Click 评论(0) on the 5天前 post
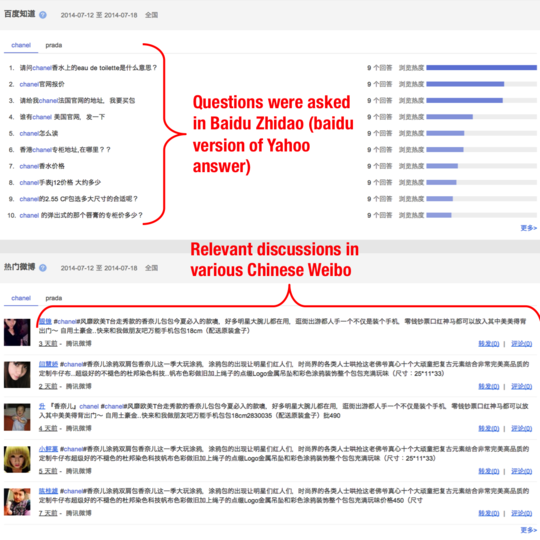The image size is (540, 540). point(521,471)
